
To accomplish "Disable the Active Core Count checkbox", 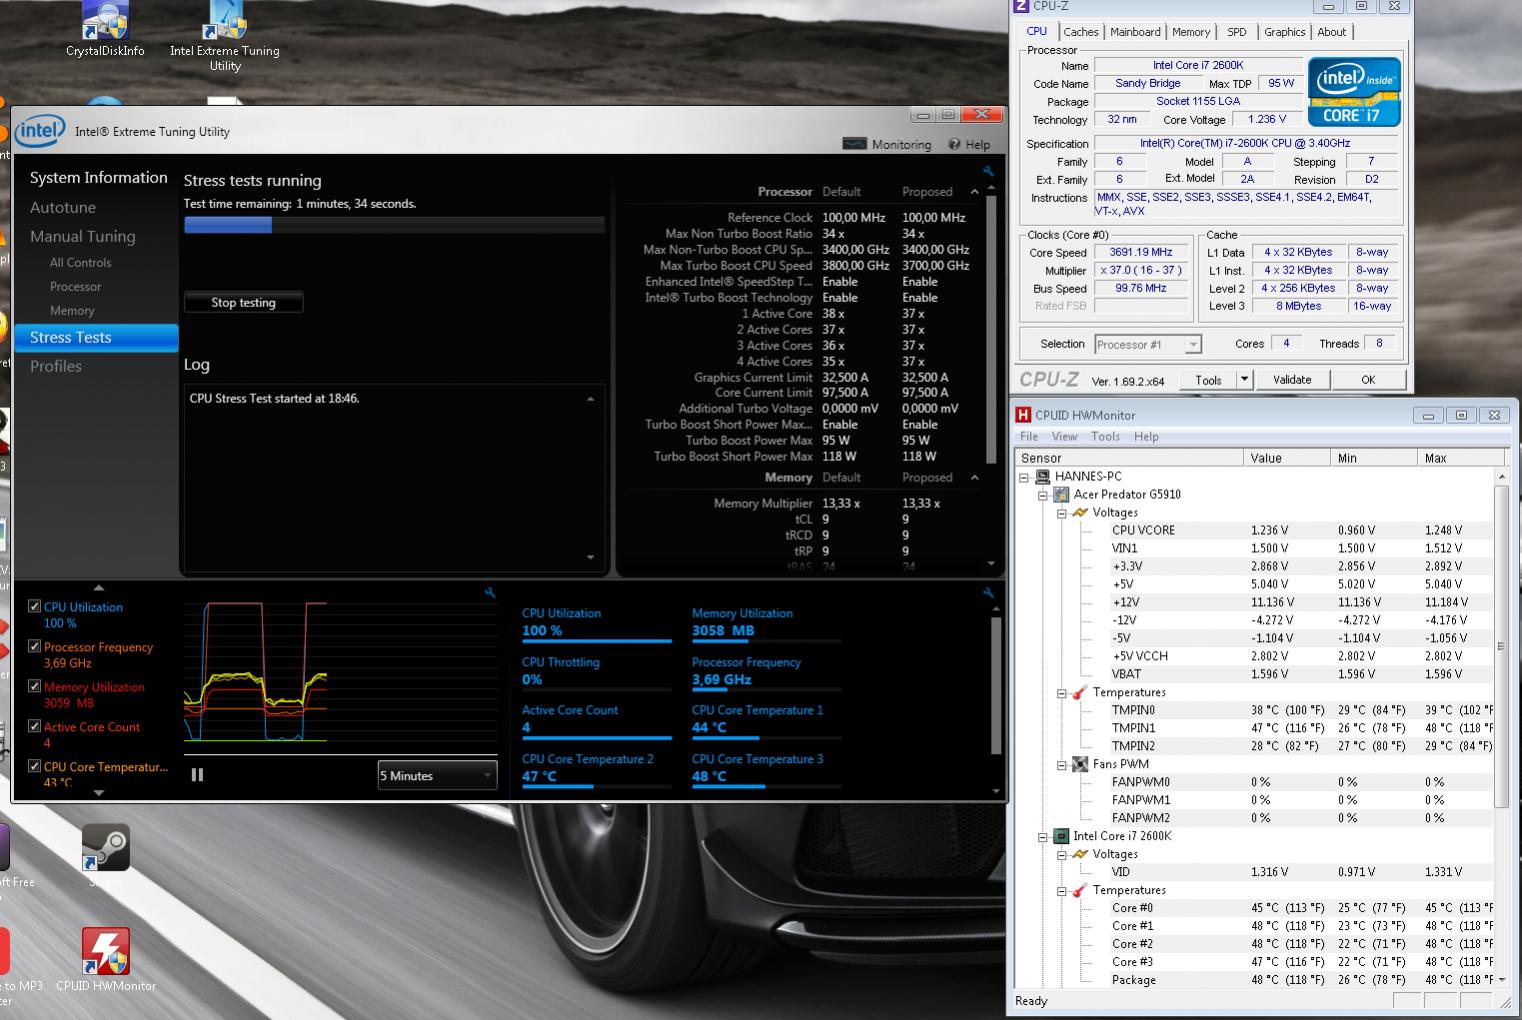I will click(35, 727).
